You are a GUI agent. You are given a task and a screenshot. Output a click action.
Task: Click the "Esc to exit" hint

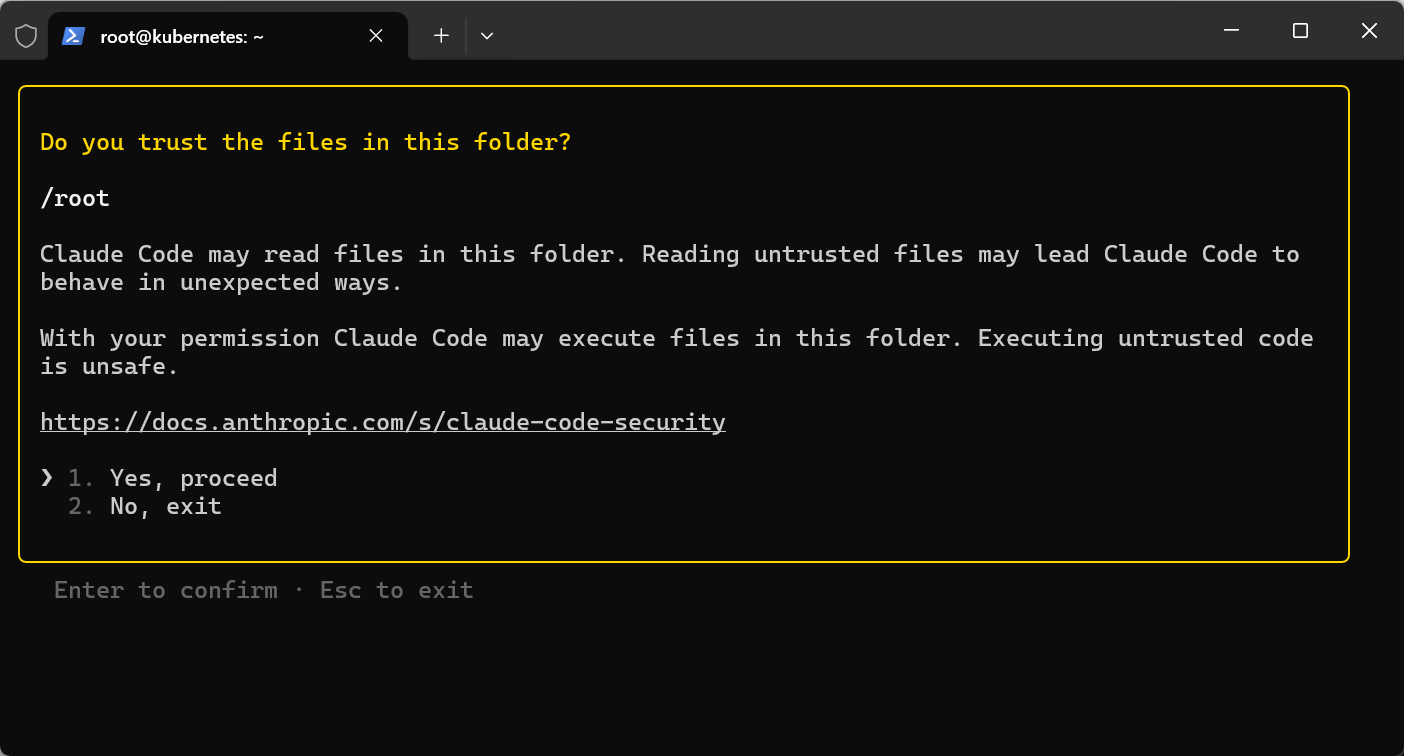coord(397,590)
